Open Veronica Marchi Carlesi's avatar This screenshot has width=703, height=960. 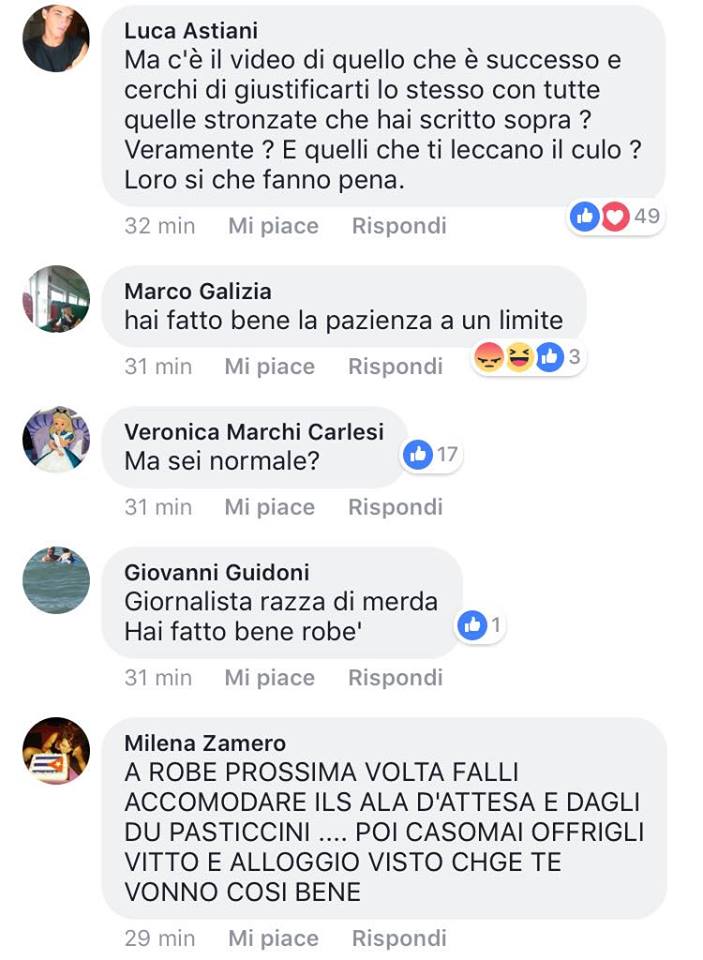pyautogui.click(x=56, y=440)
